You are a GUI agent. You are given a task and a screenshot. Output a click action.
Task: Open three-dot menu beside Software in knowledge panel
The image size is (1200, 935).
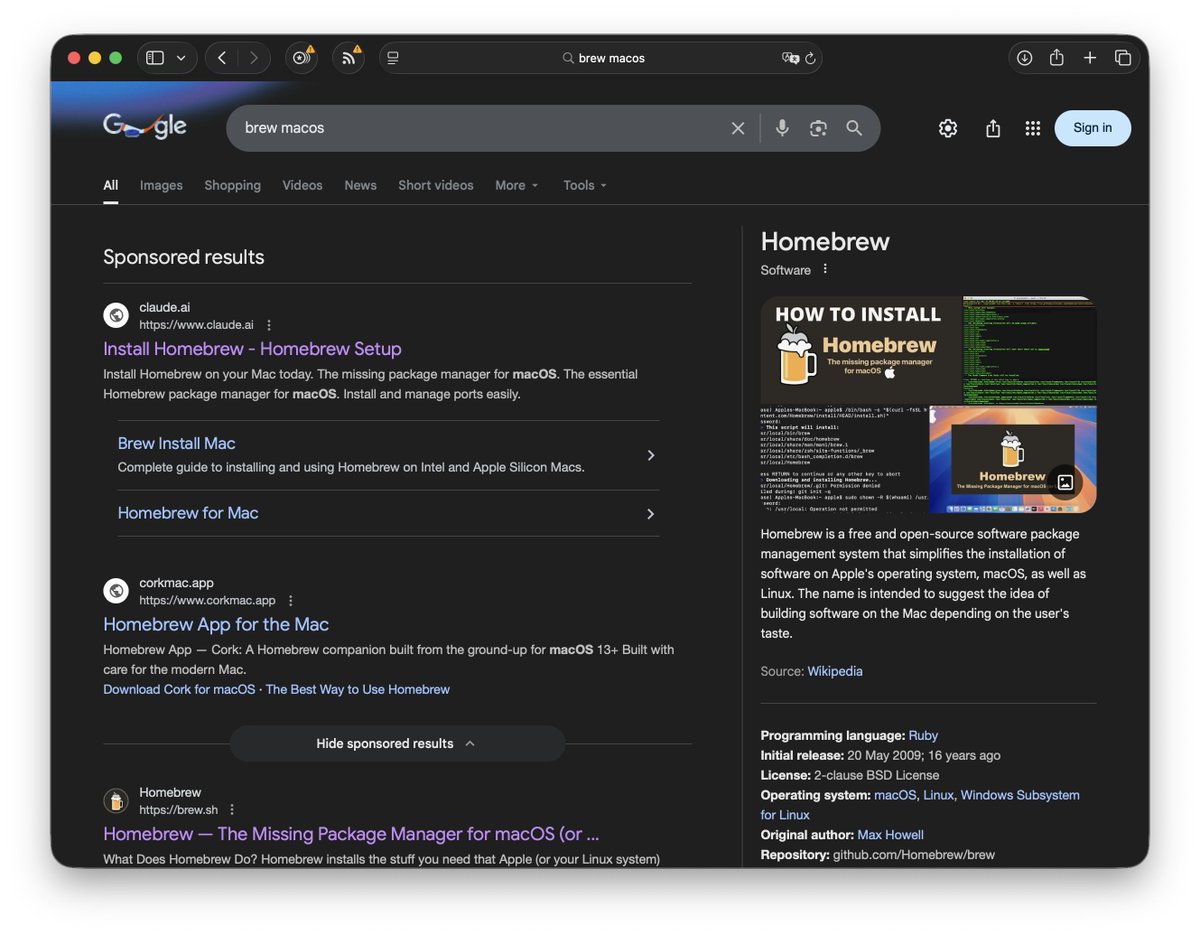pyautogui.click(x=825, y=269)
